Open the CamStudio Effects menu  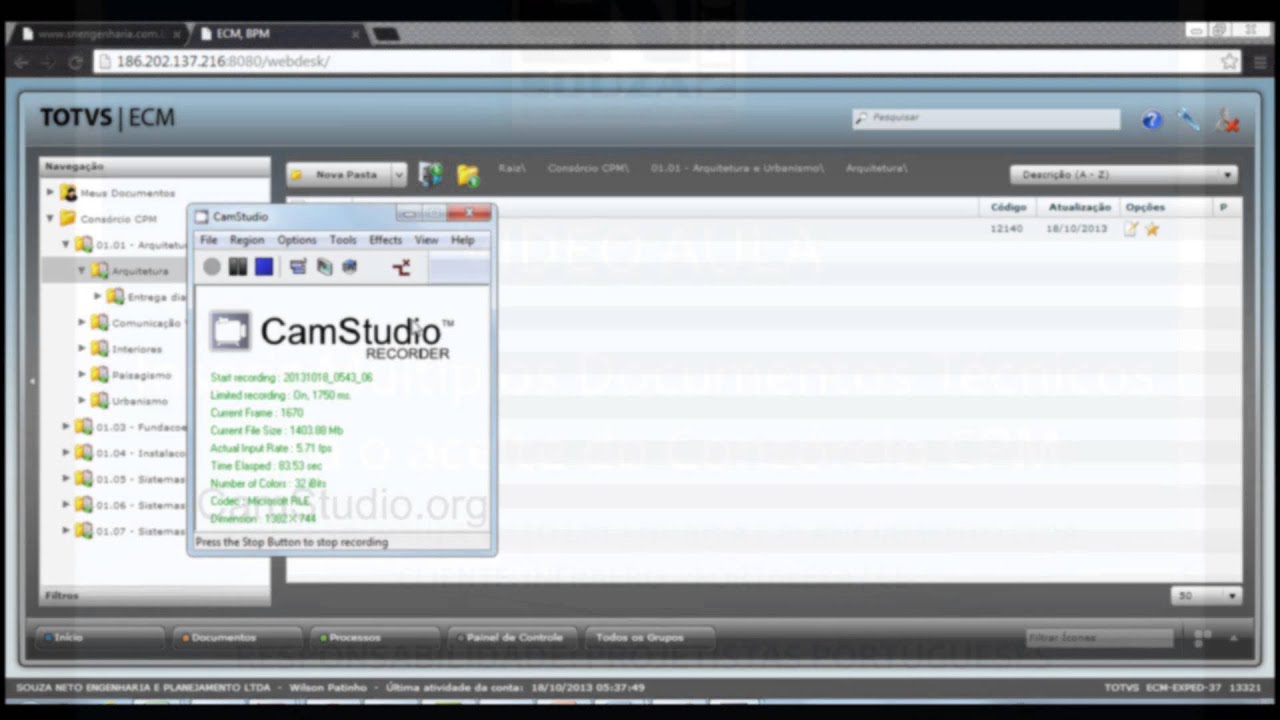click(x=385, y=240)
